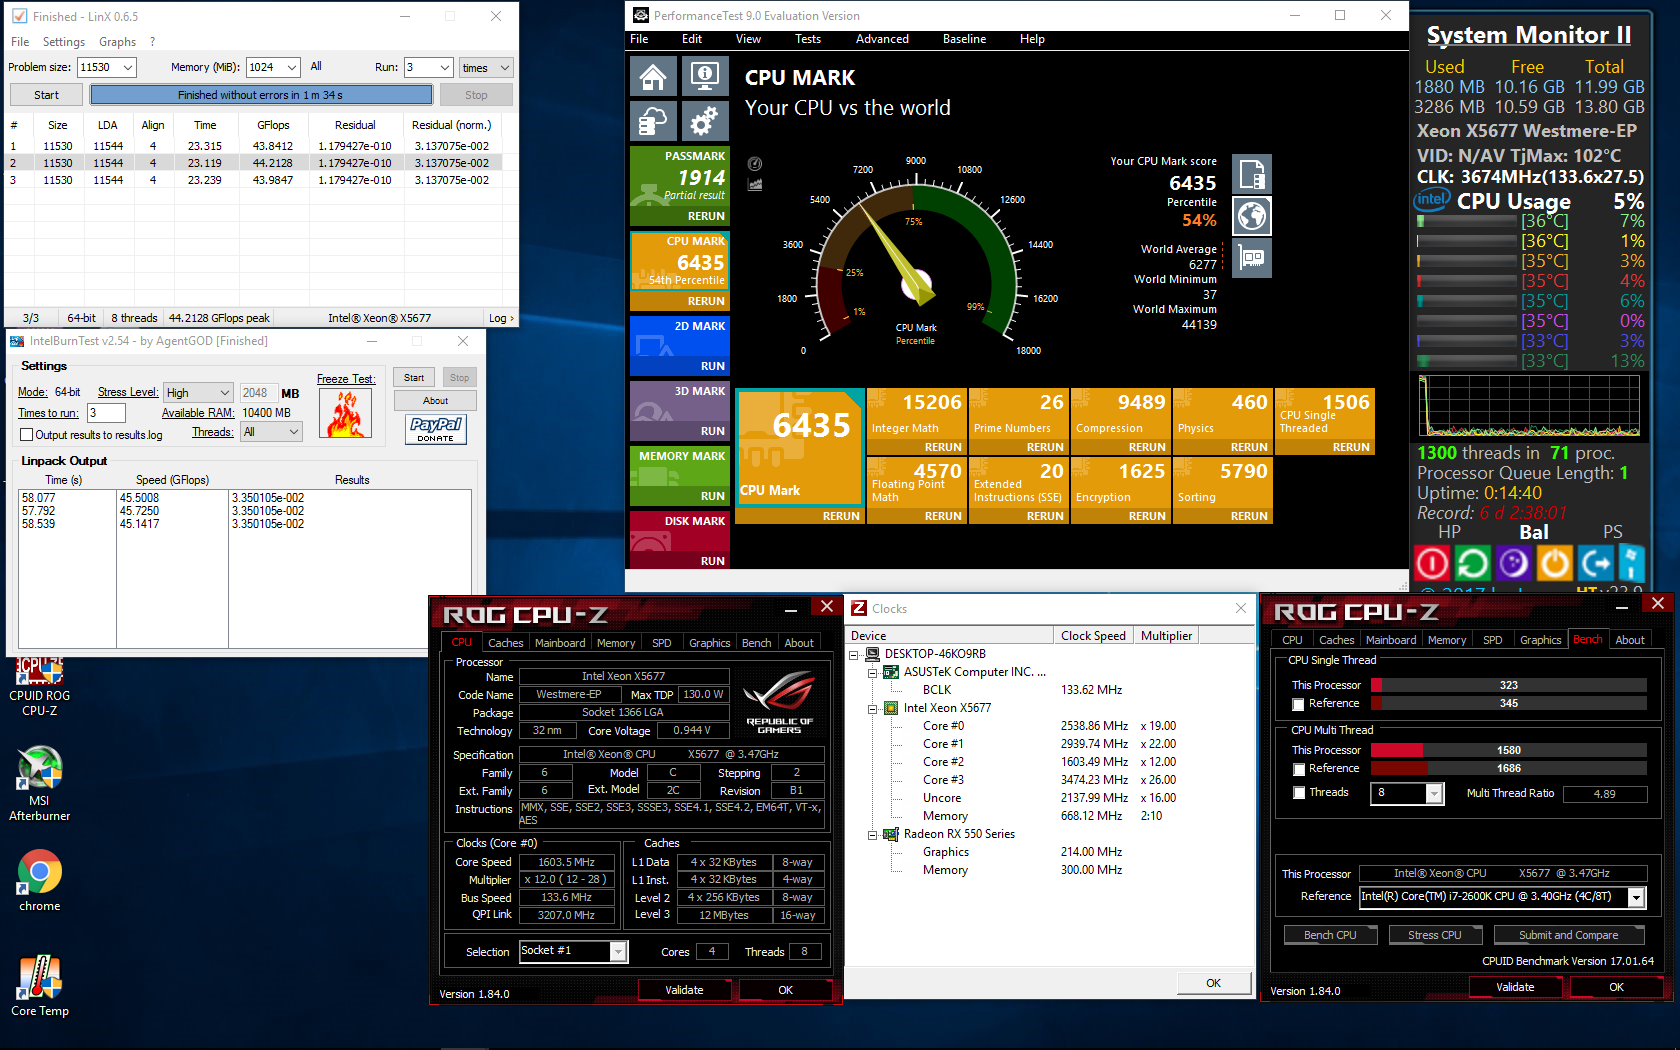Open Graphs menu in LinX
This screenshot has height=1050, width=1680.
117,42
